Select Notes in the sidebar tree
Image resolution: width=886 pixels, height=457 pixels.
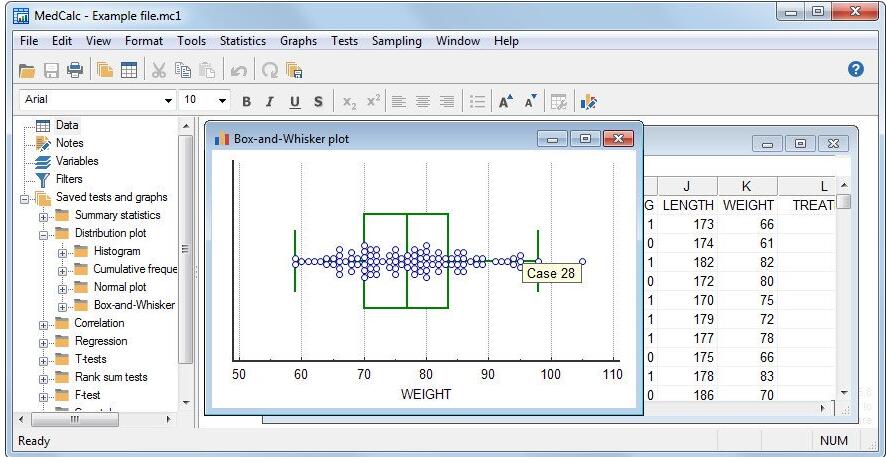[70, 143]
